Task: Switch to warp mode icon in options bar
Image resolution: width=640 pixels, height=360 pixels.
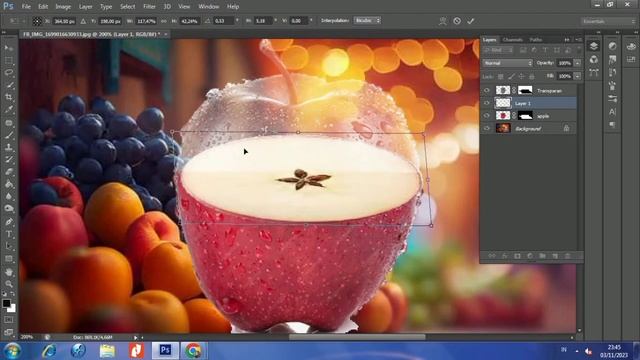Action: point(442,21)
